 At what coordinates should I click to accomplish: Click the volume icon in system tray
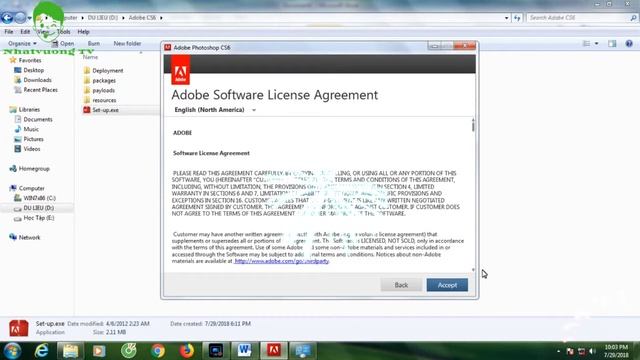tap(592, 351)
